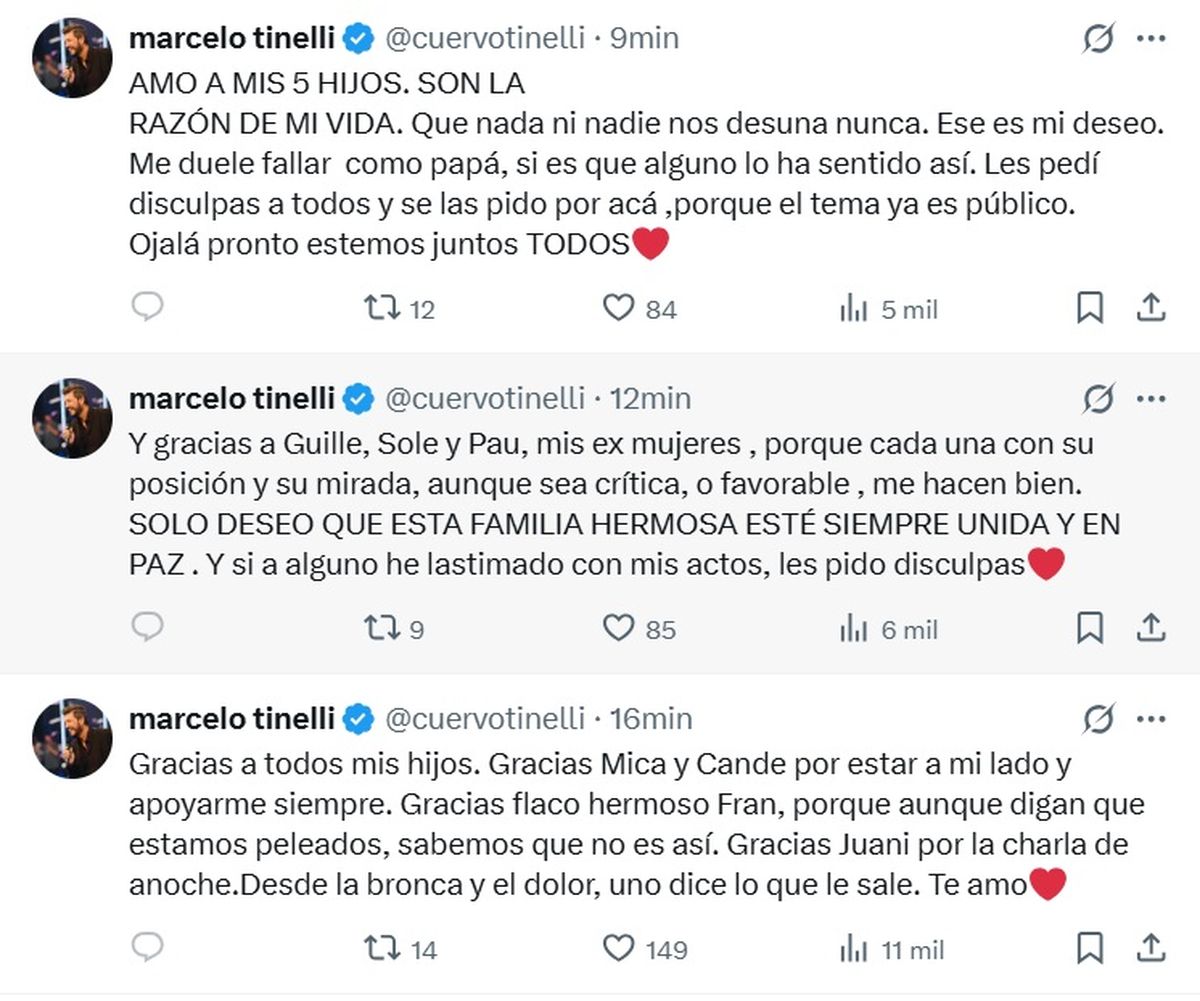
Task: Open more options on the 9min tweet
Action: point(1151,39)
